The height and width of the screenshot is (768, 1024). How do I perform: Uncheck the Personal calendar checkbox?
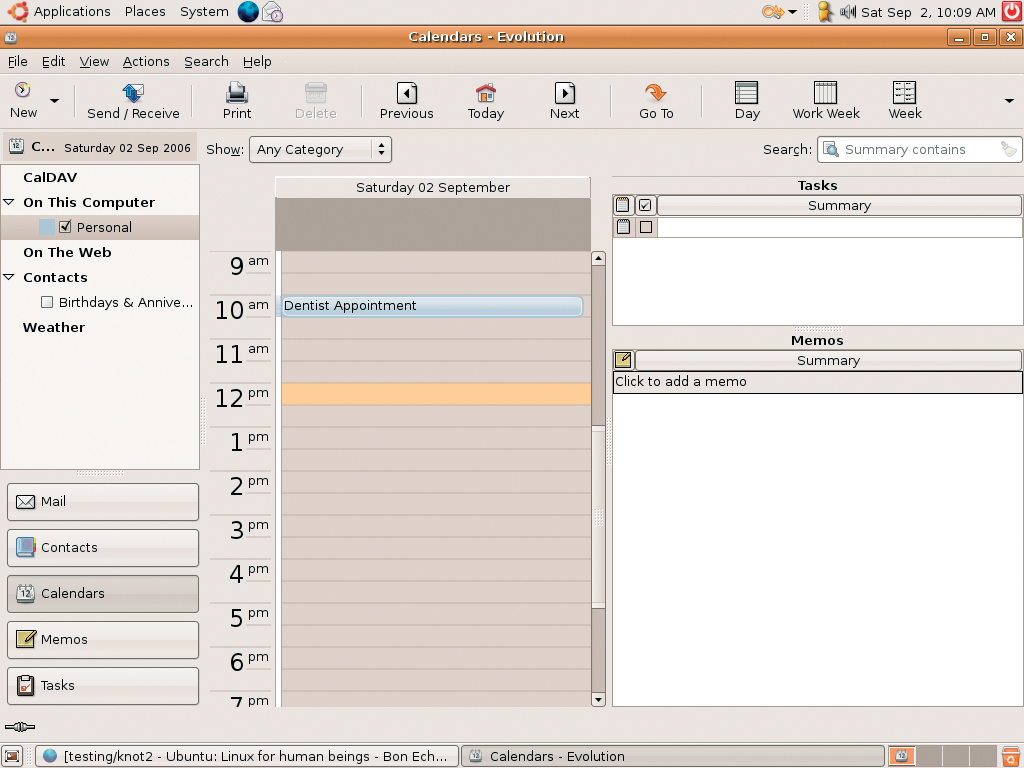coord(65,227)
